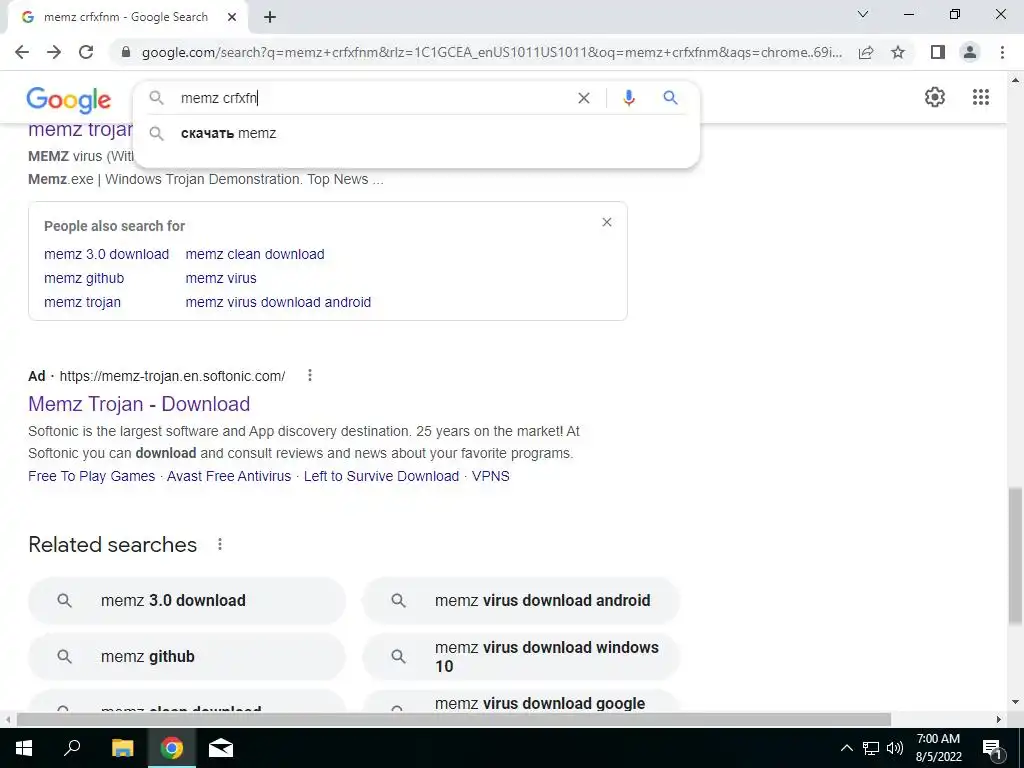Click the blue magnifier search button
1024x768 pixels.
(670, 98)
